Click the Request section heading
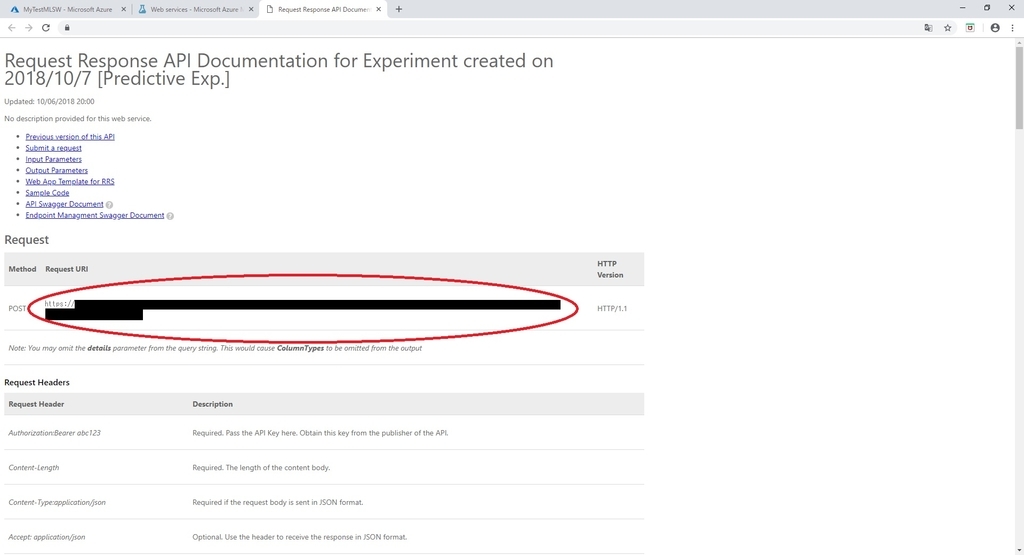 click(x=26, y=240)
